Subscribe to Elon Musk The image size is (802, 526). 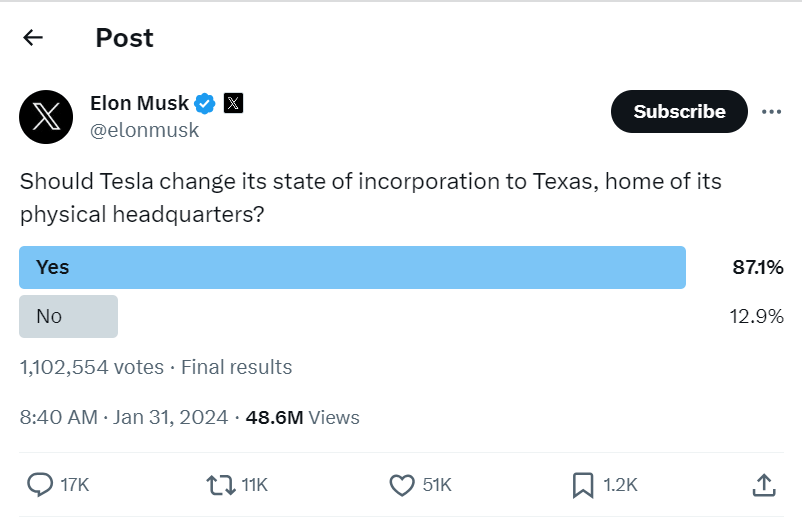679,112
